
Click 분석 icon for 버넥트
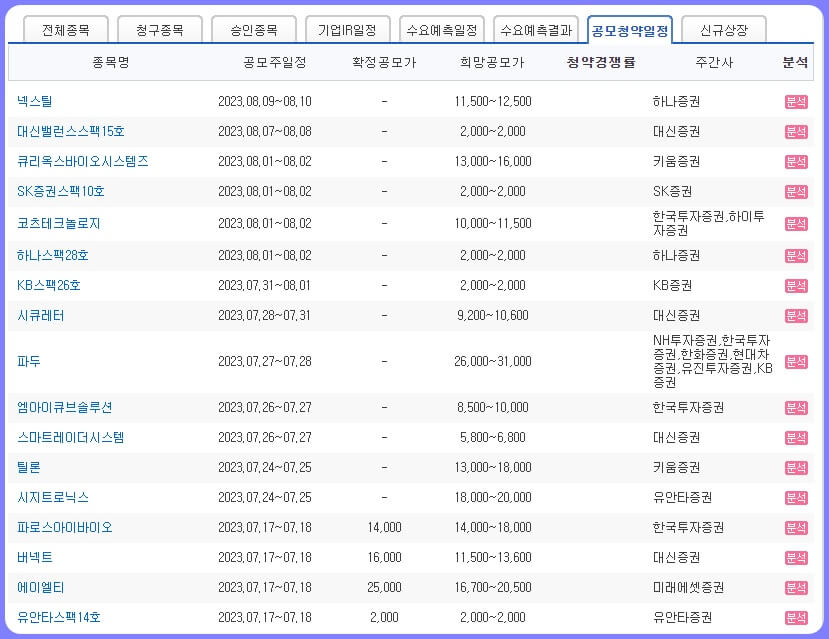796,558
